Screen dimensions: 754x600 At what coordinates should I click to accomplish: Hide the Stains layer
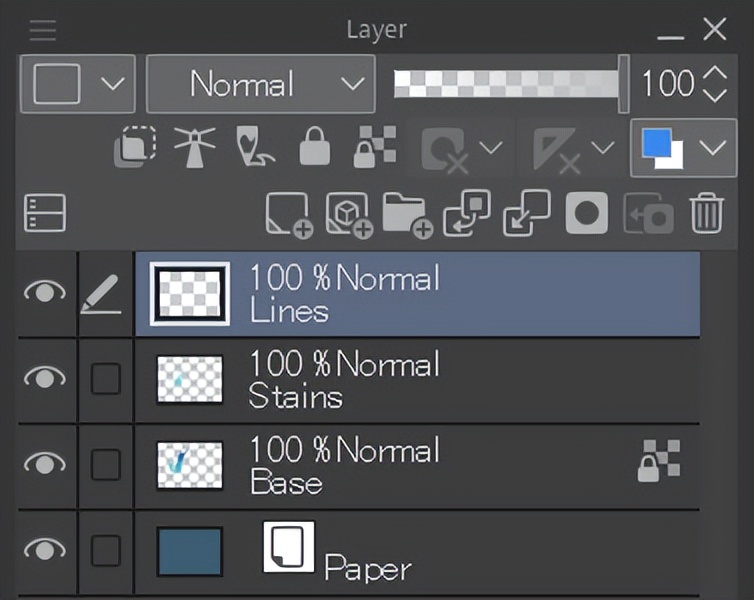click(x=45, y=377)
